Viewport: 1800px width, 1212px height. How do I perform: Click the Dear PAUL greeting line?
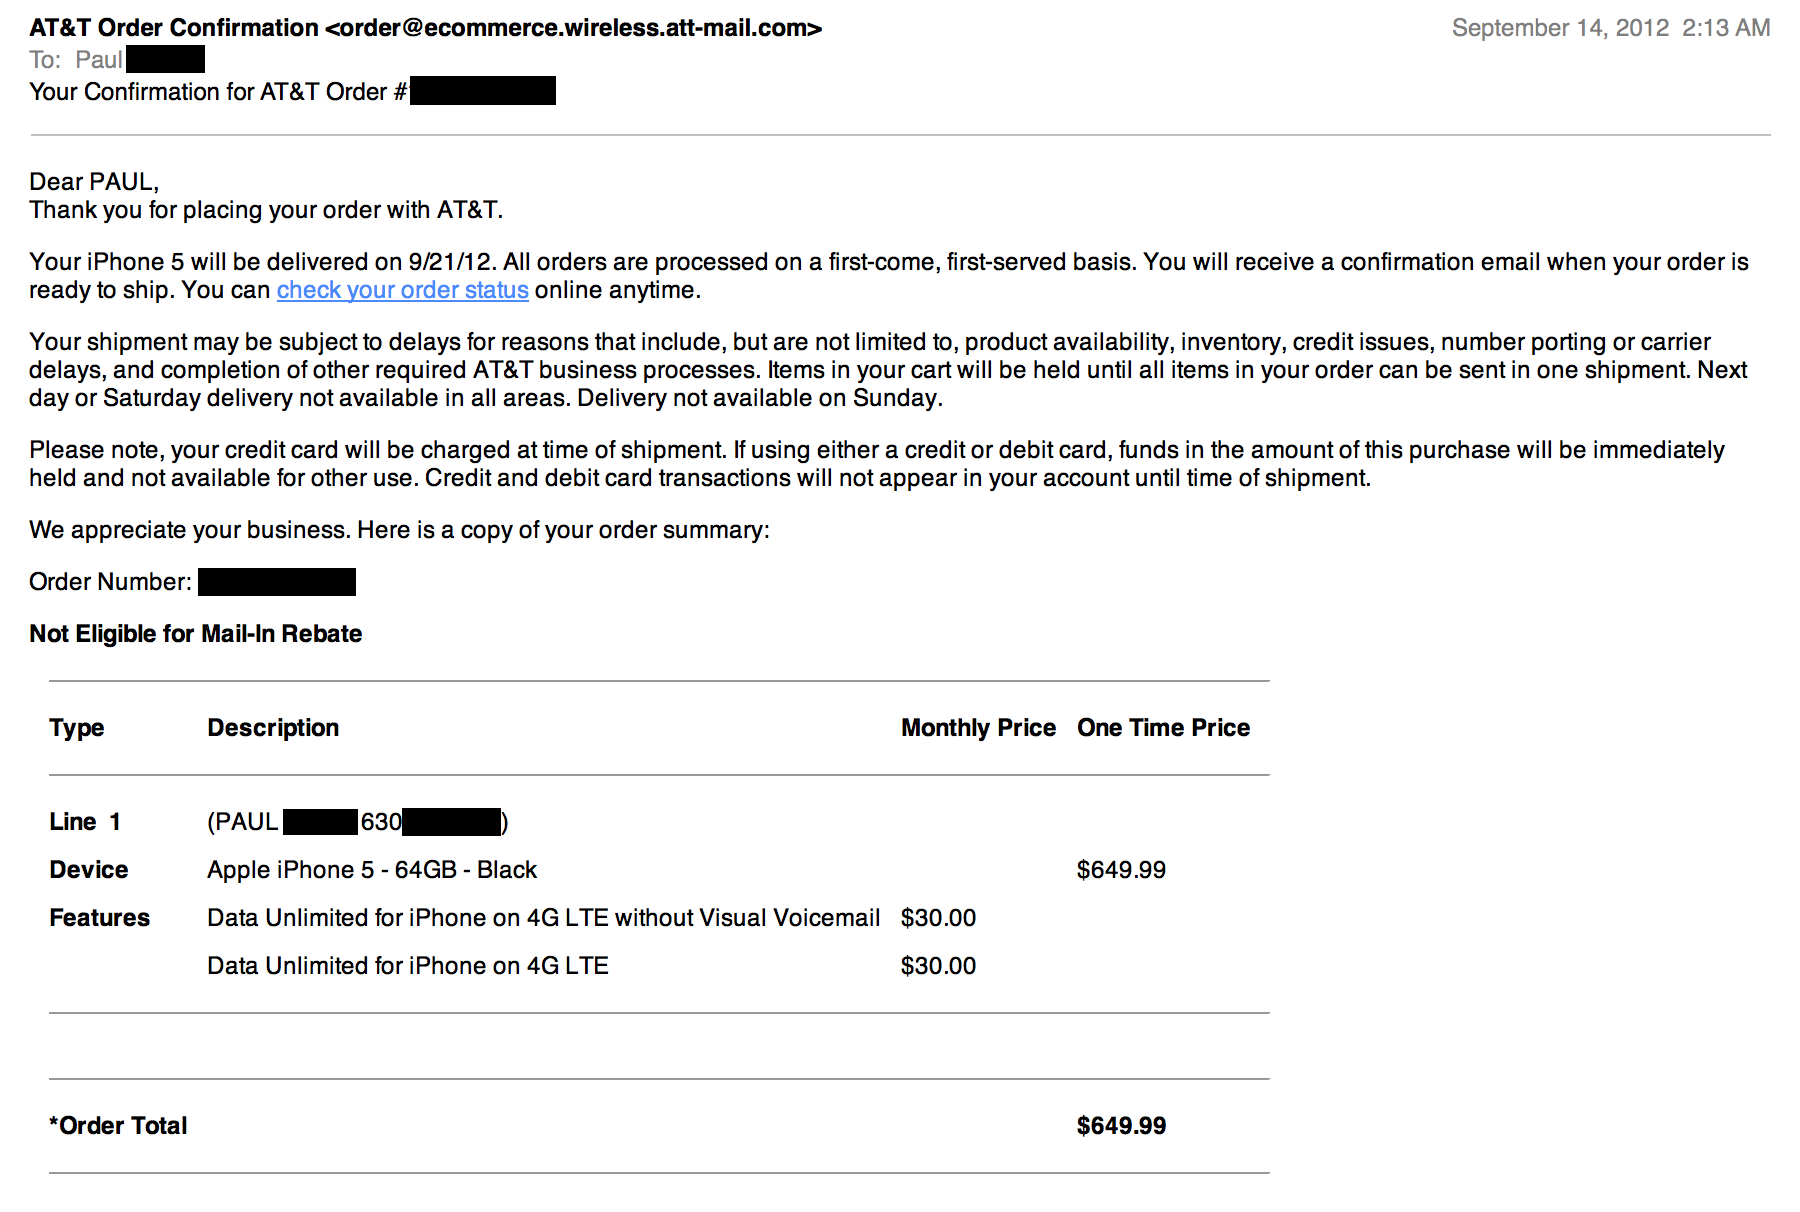pos(94,182)
